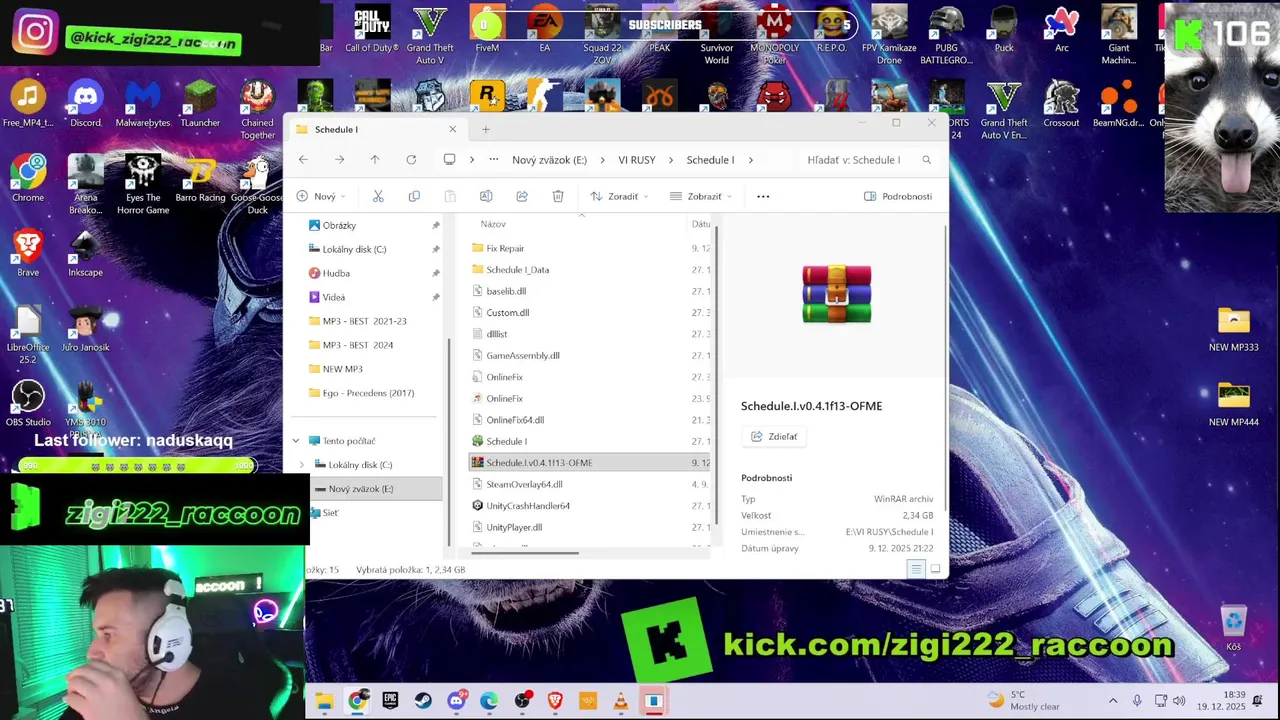Open Epic Games Launcher in taskbar
Image resolution: width=1280 pixels, height=720 pixels.
(390, 701)
